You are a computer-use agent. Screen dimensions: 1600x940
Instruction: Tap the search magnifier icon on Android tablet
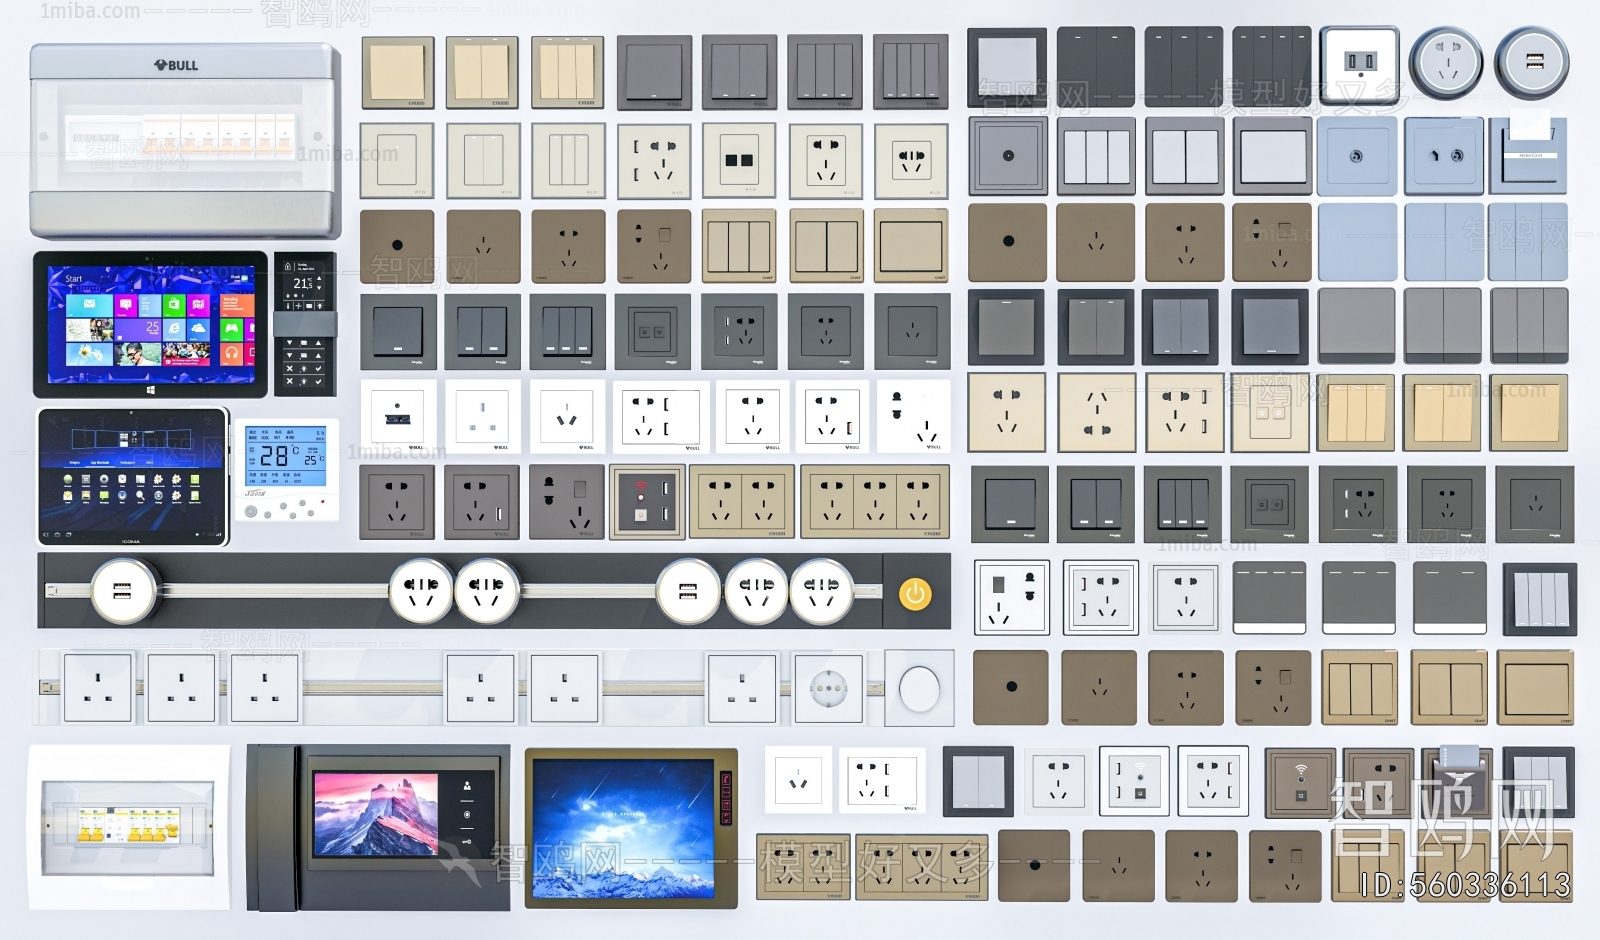click(139, 496)
